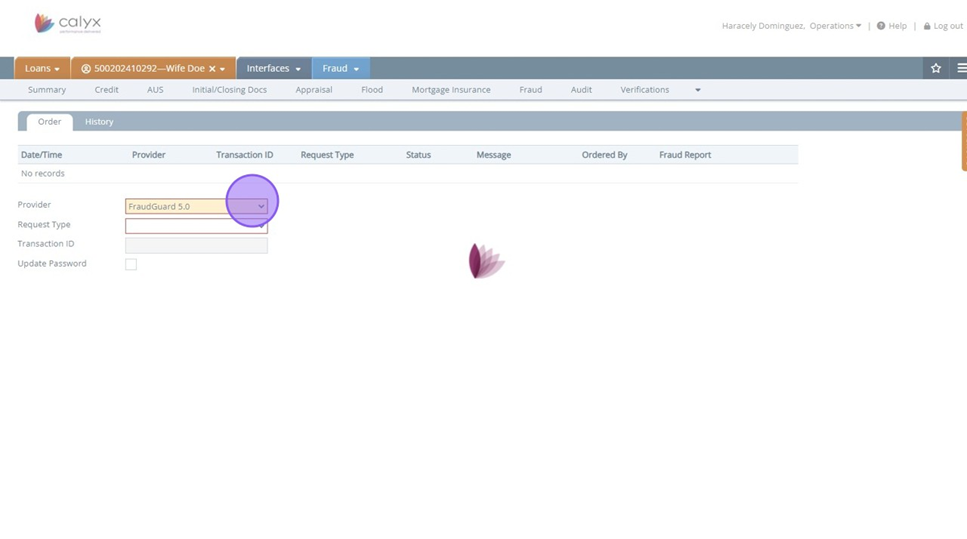Click the Log out lock icon
Viewport: 967px width, 539px height.
(x=927, y=26)
